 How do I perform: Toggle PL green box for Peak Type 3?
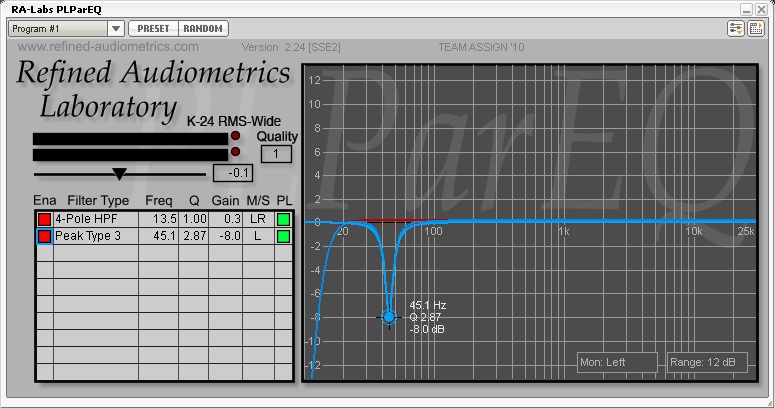pos(284,236)
